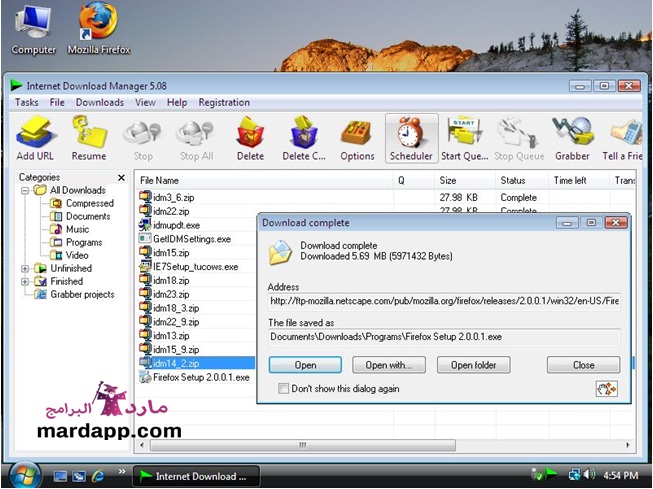Click the drag-target icon in Download complete dialog
This screenshot has width=653, height=489.
[606, 389]
